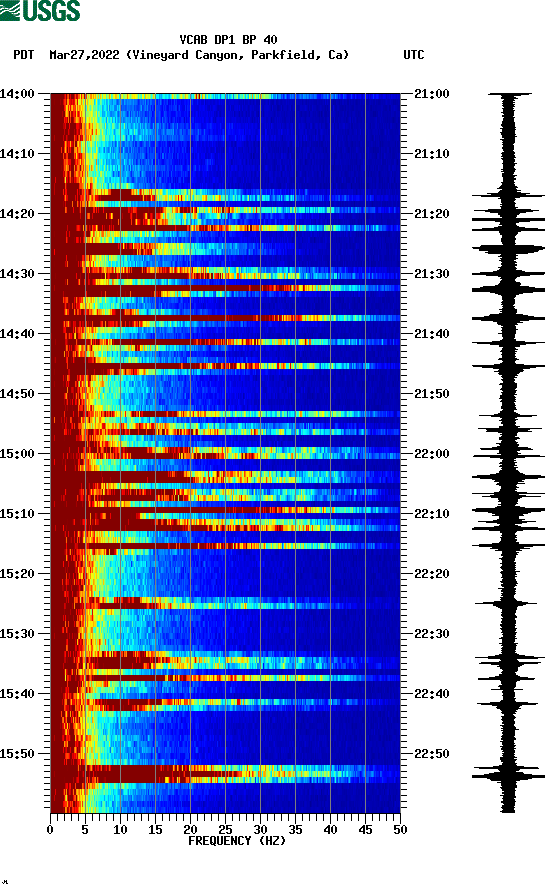Click the 15:50 PDT time label
The height and width of the screenshot is (893, 552).
click(17, 753)
